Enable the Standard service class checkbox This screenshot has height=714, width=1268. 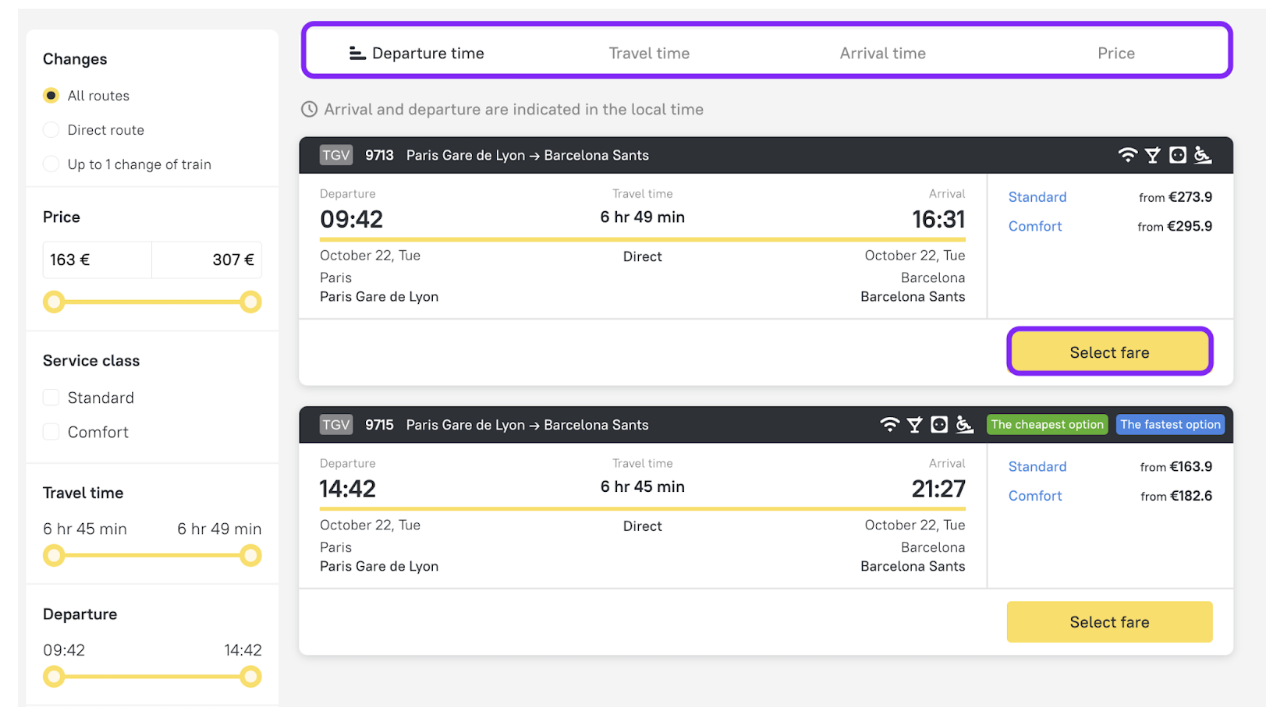(x=51, y=398)
